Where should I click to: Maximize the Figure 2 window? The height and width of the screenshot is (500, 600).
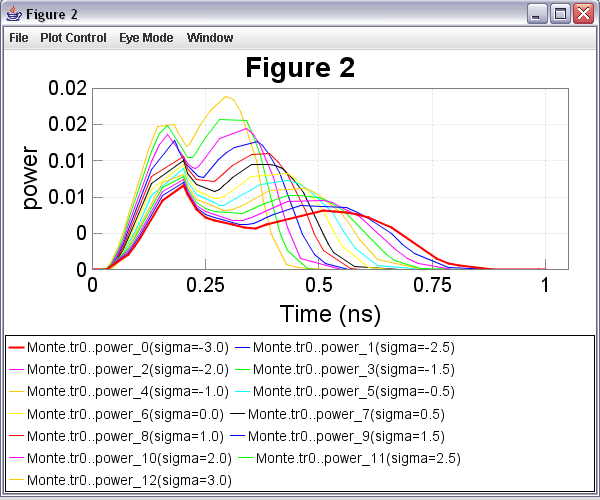pyautogui.click(x=560, y=14)
